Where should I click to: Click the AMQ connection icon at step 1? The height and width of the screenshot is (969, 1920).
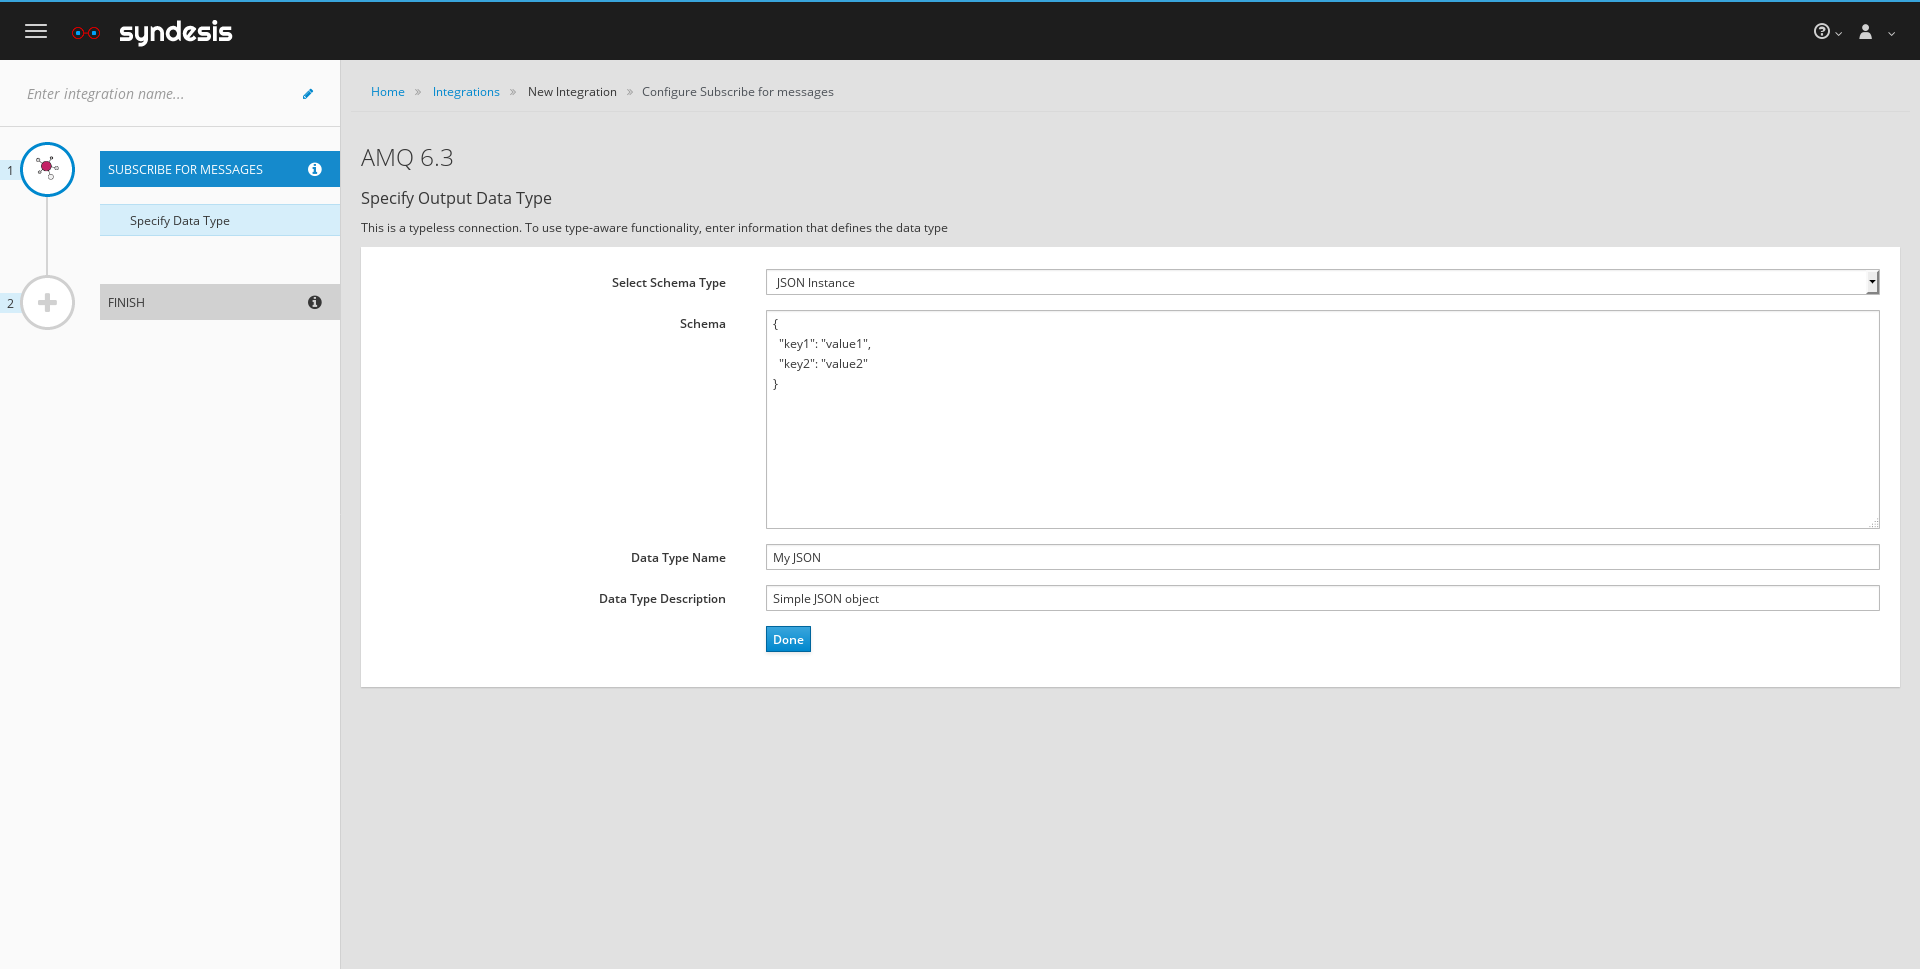[x=47, y=169]
